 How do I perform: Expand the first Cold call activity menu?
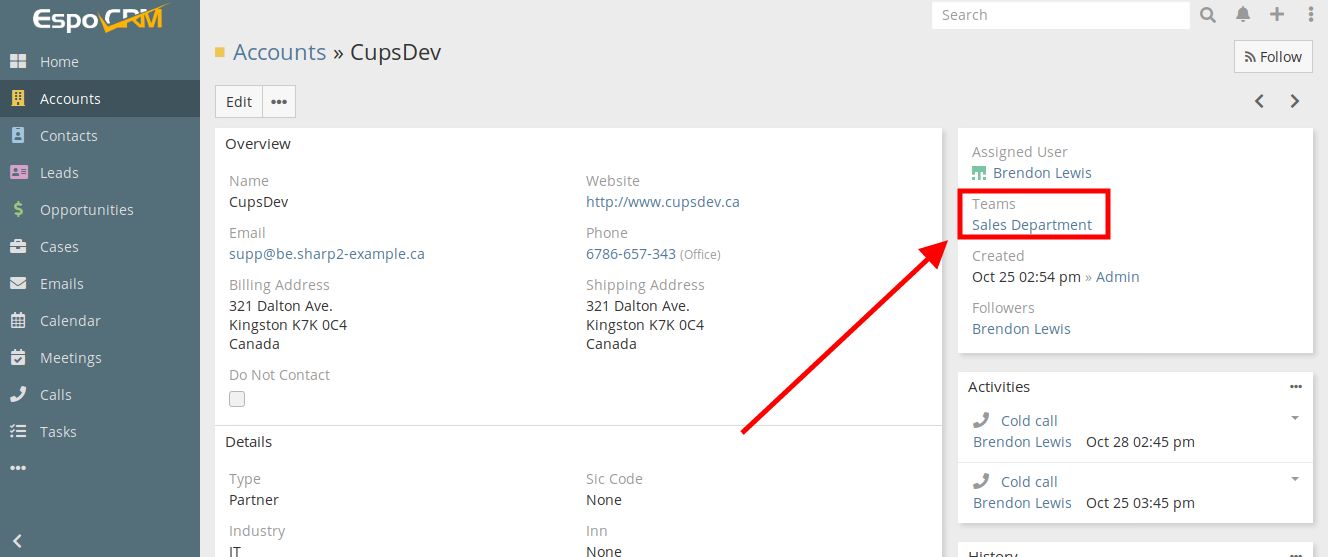pyautogui.click(x=1295, y=418)
